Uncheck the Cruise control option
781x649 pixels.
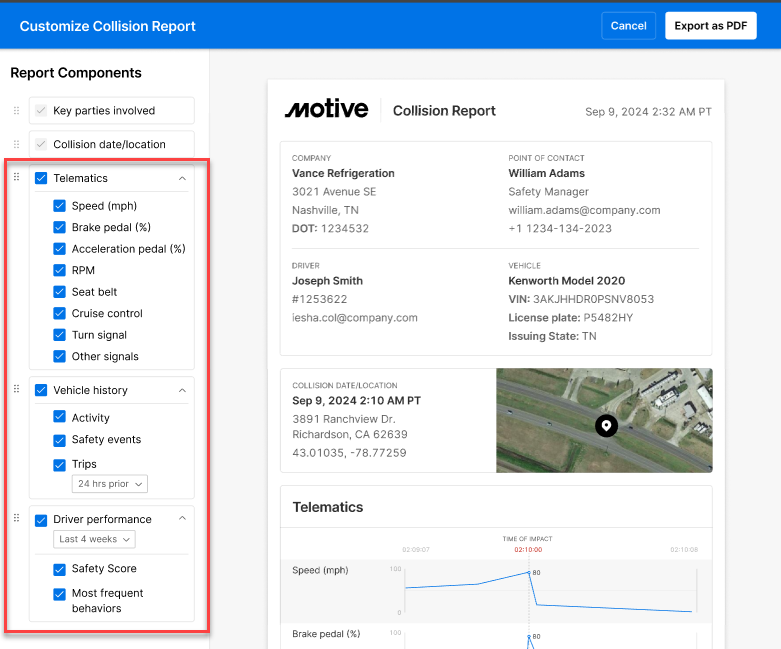tap(60, 314)
